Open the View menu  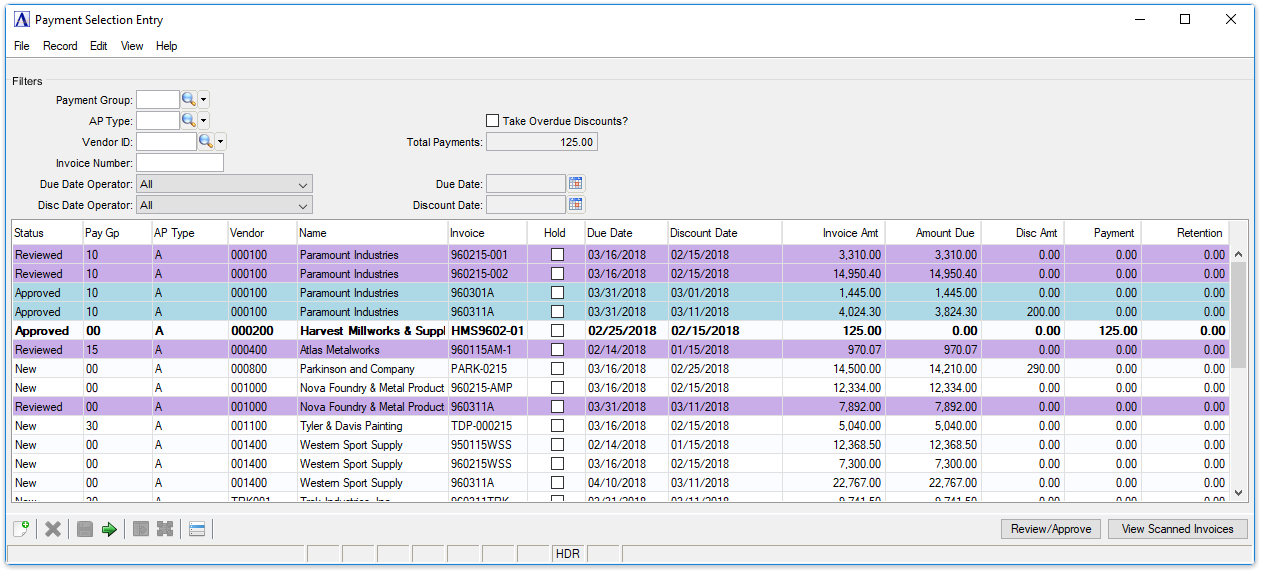pos(132,46)
